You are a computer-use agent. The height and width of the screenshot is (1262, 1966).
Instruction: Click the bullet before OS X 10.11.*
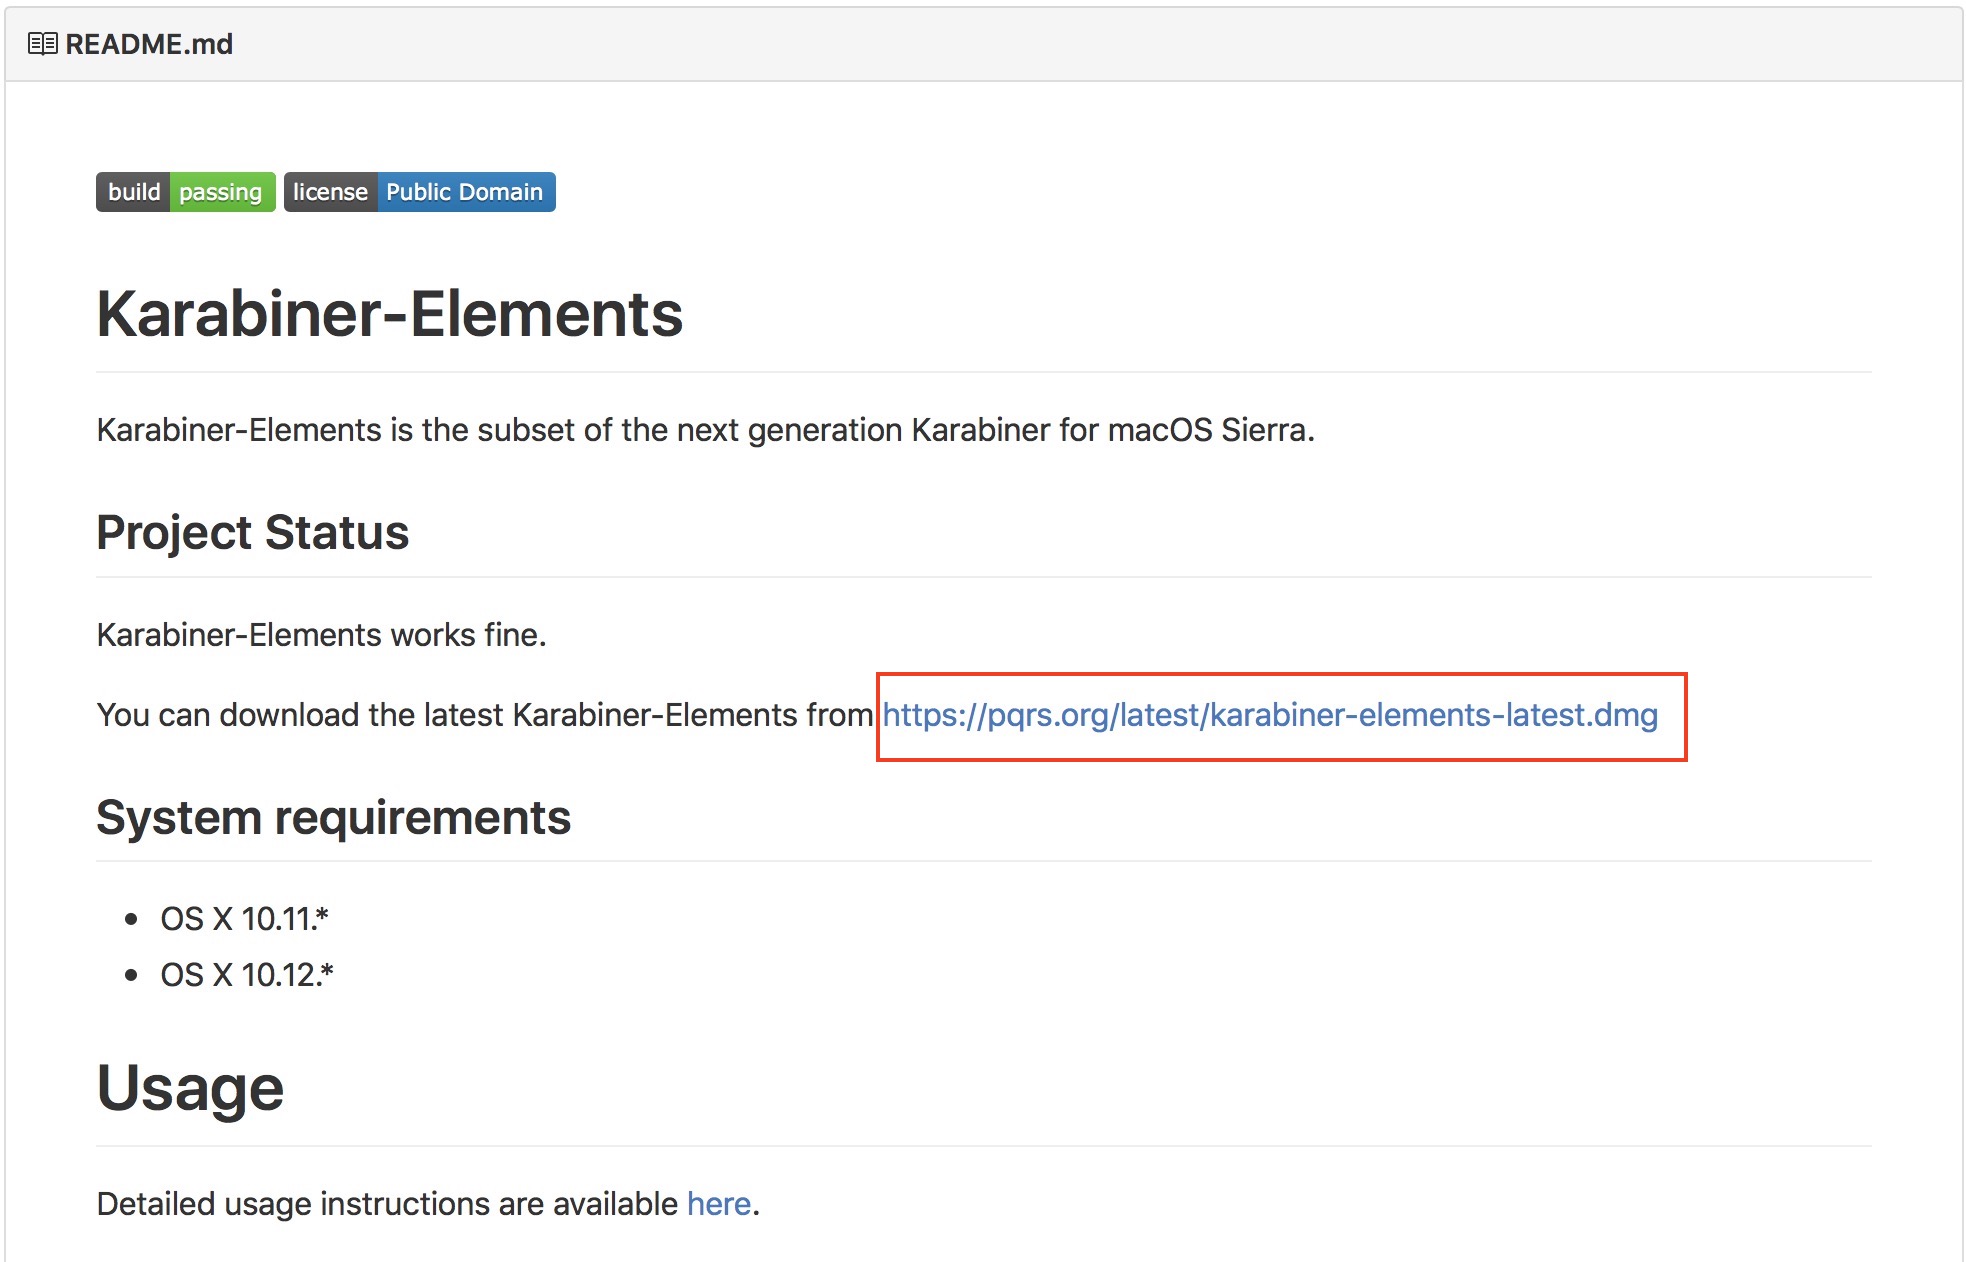[x=131, y=919]
